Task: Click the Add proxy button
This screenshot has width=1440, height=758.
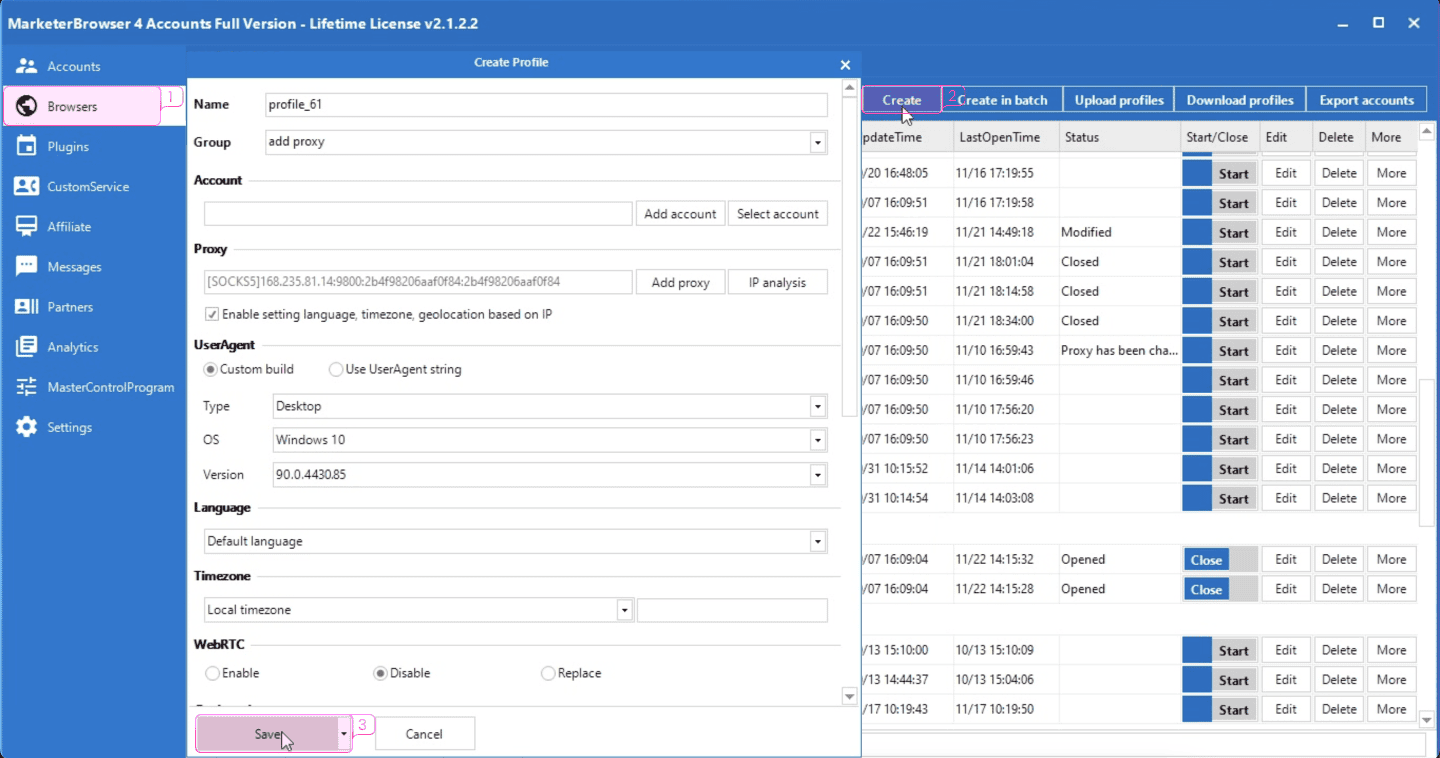Action: point(680,282)
